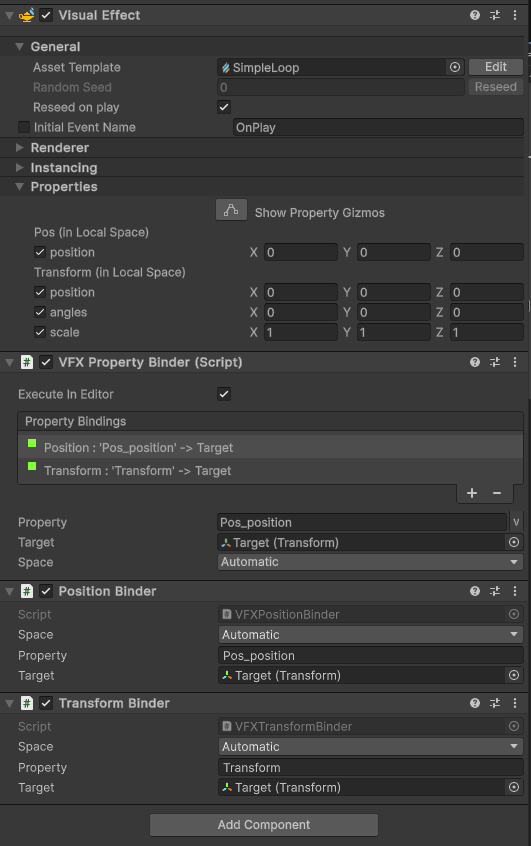Image resolution: width=531 pixels, height=846 pixels.
Task: Open presets for the Transform Binder component
Action: point(495,703)
